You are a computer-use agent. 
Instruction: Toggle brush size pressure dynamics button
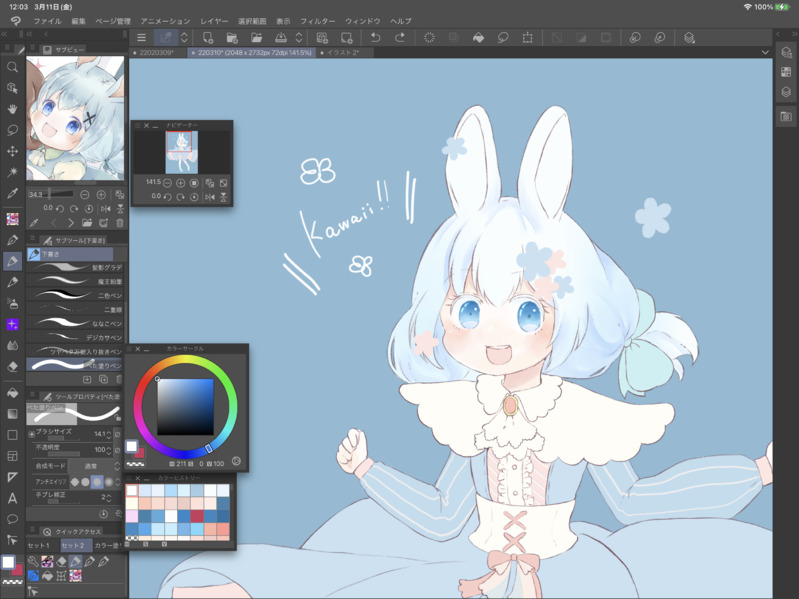117,434
